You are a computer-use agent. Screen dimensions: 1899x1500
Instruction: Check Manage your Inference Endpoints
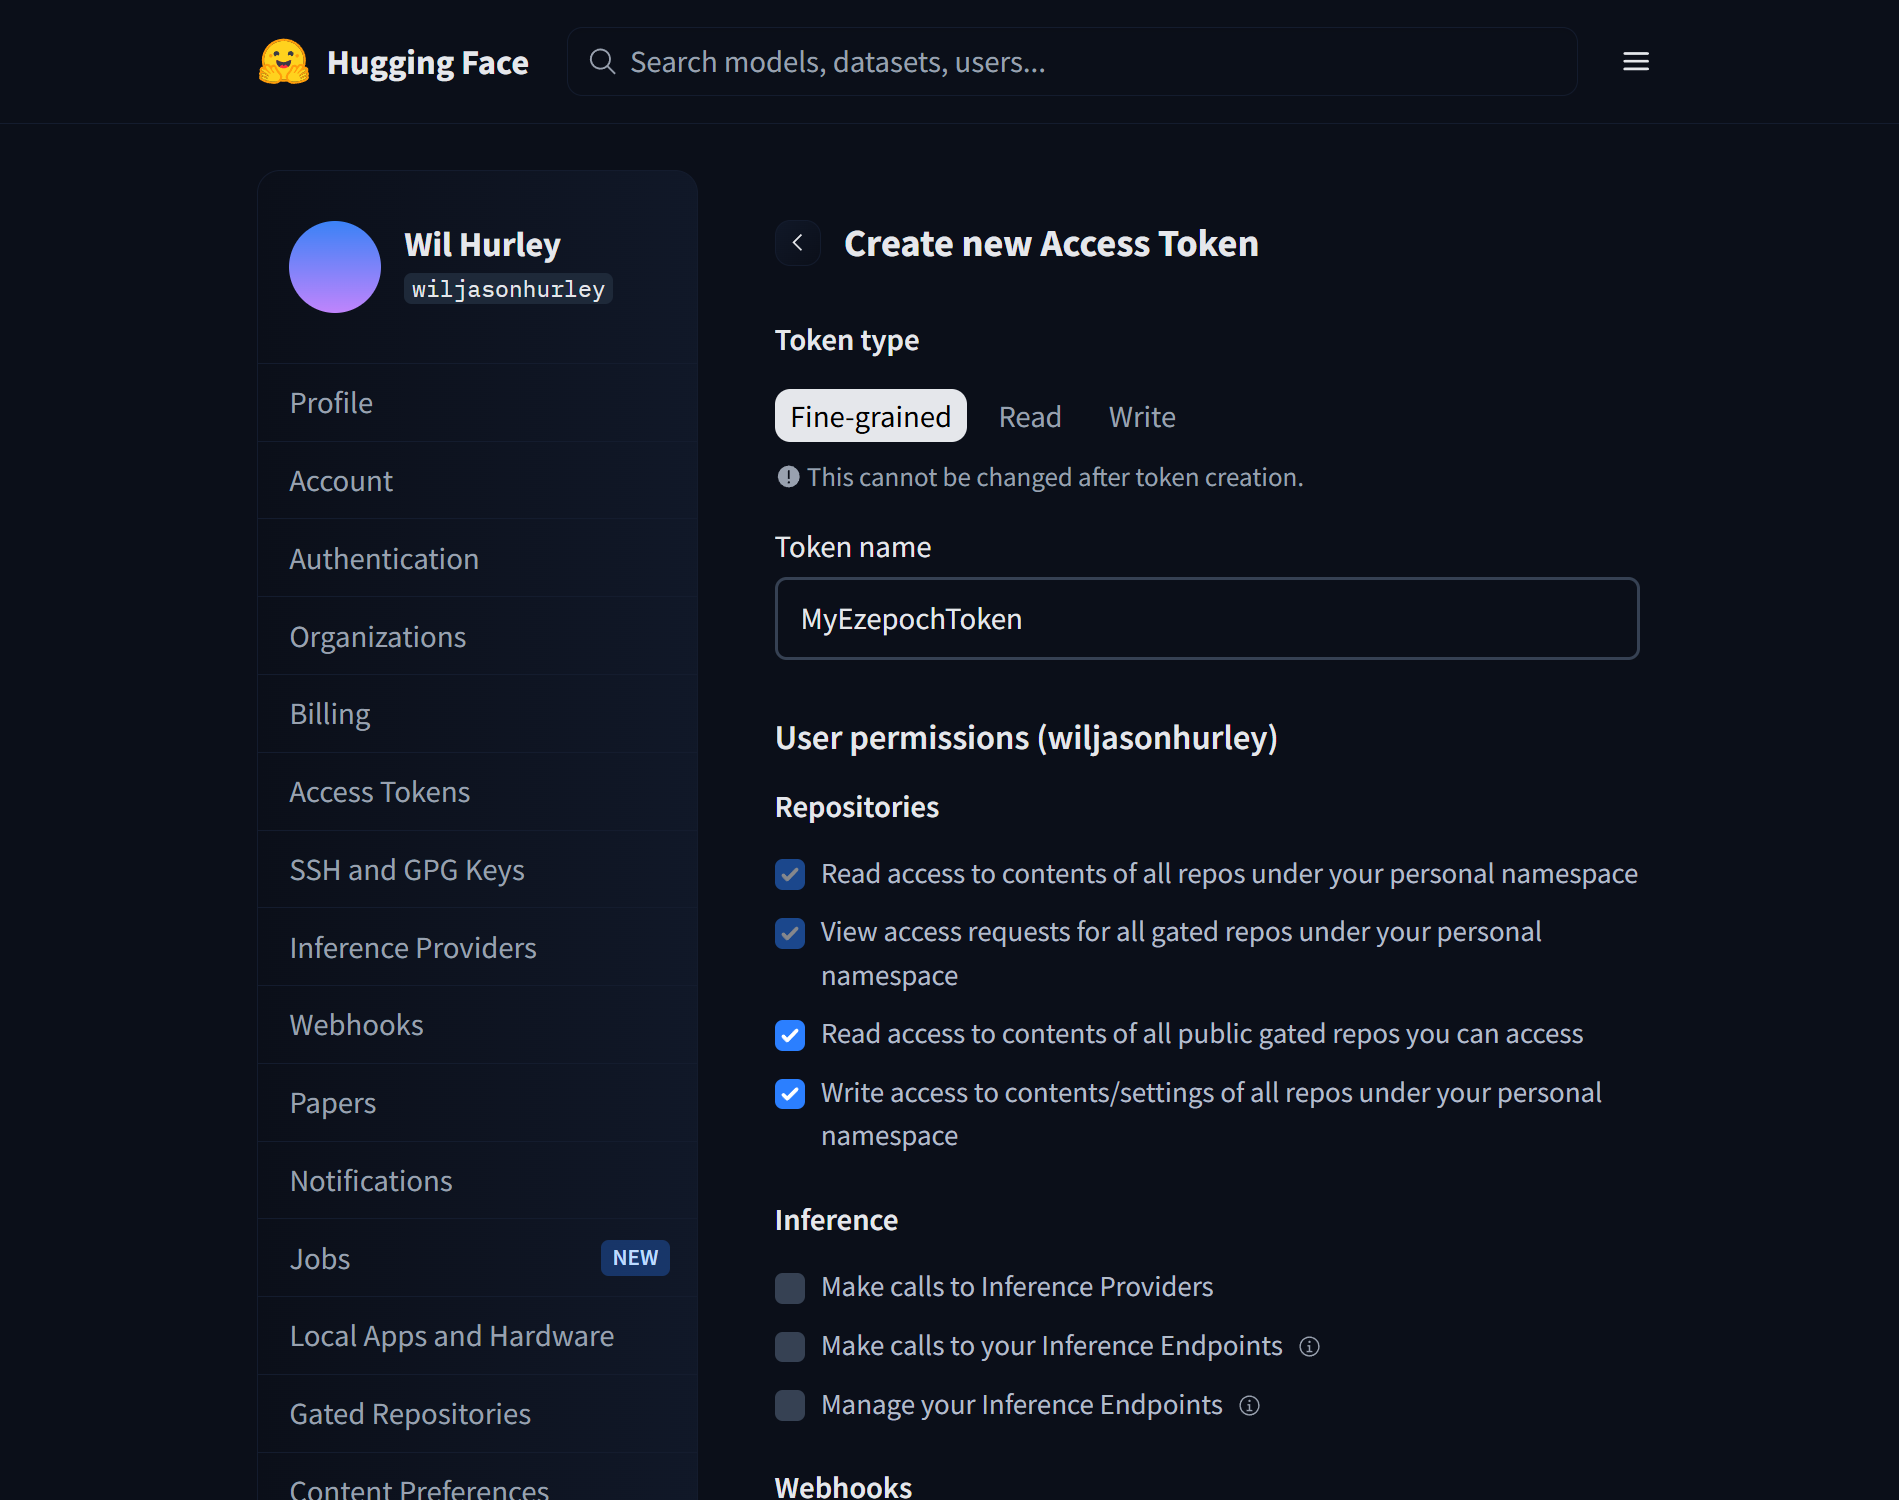pyautogui.click(x=789, y=1405)
